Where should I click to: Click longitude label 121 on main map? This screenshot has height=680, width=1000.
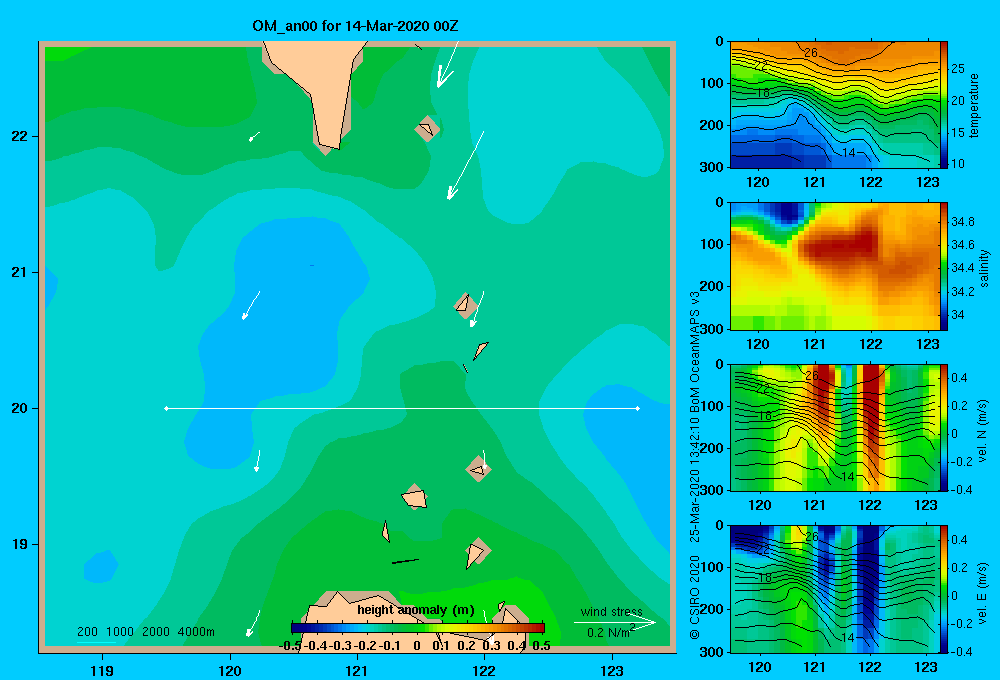pyautogui.click(x=357, y=670)
